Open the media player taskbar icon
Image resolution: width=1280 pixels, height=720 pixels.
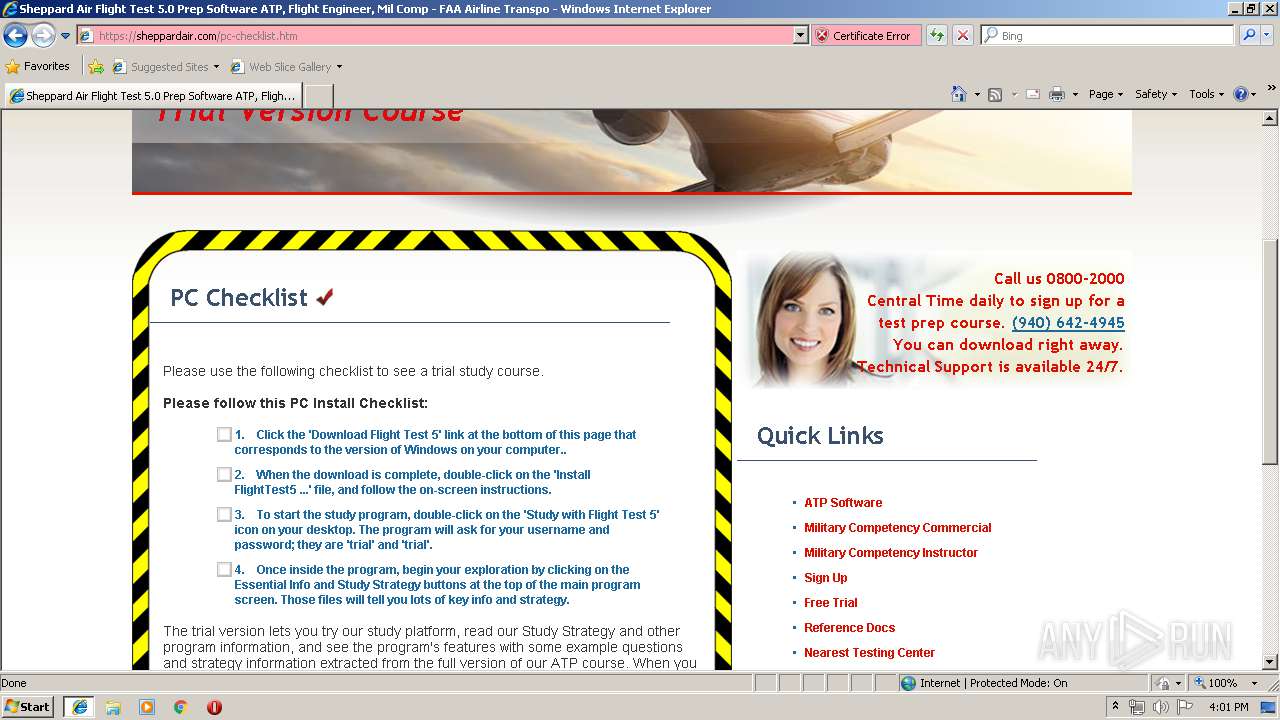coord(147,707)
